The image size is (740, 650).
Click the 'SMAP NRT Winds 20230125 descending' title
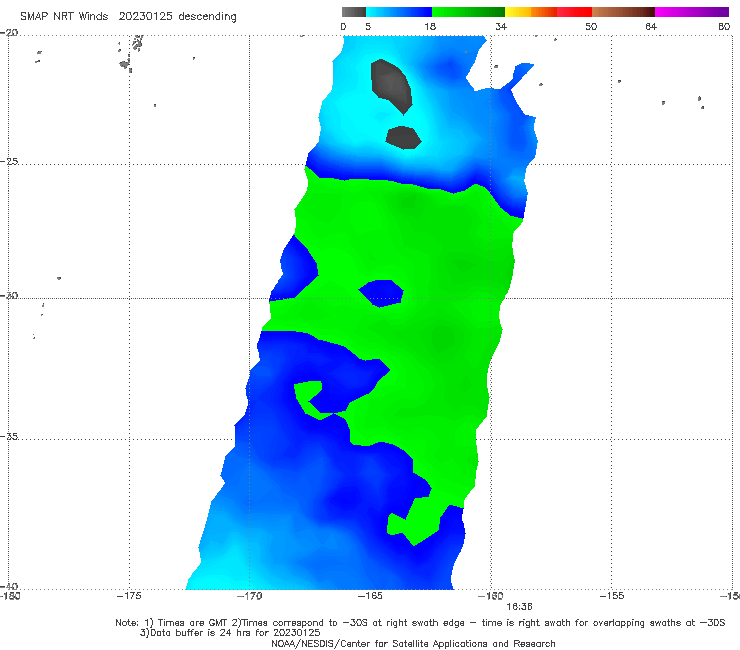coord(128,16)
